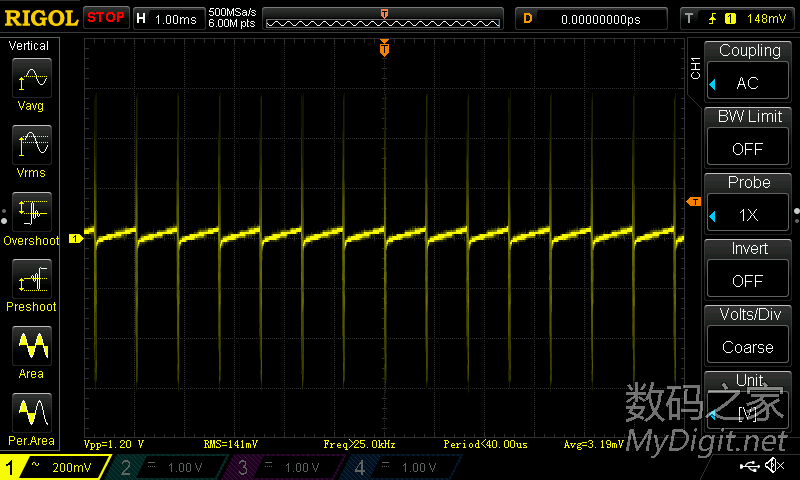Image resolution: width=800 pixels, height=480 pixels.
Task: Click the waveform memory overview bar
Action: [383, 19]
